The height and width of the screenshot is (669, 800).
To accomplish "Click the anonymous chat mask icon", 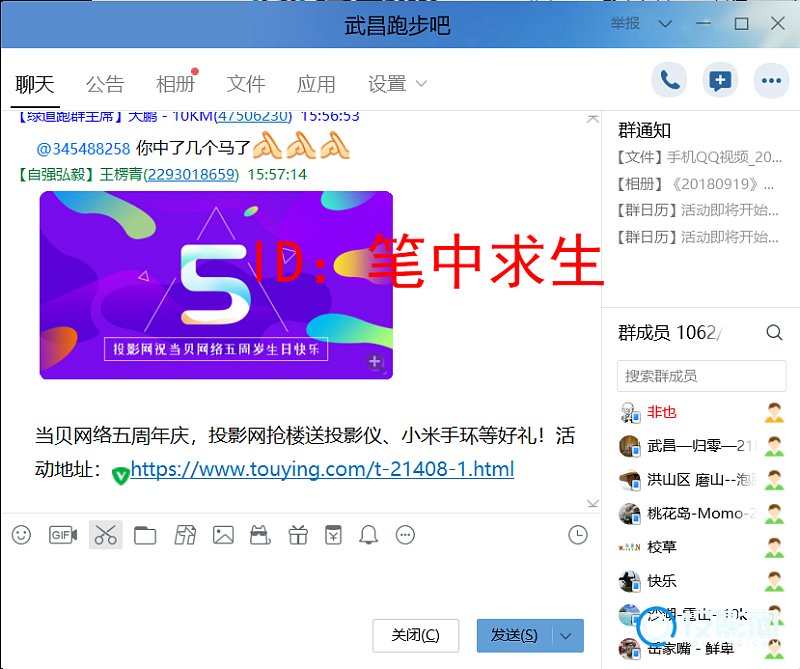I will [x=260, y=535].
